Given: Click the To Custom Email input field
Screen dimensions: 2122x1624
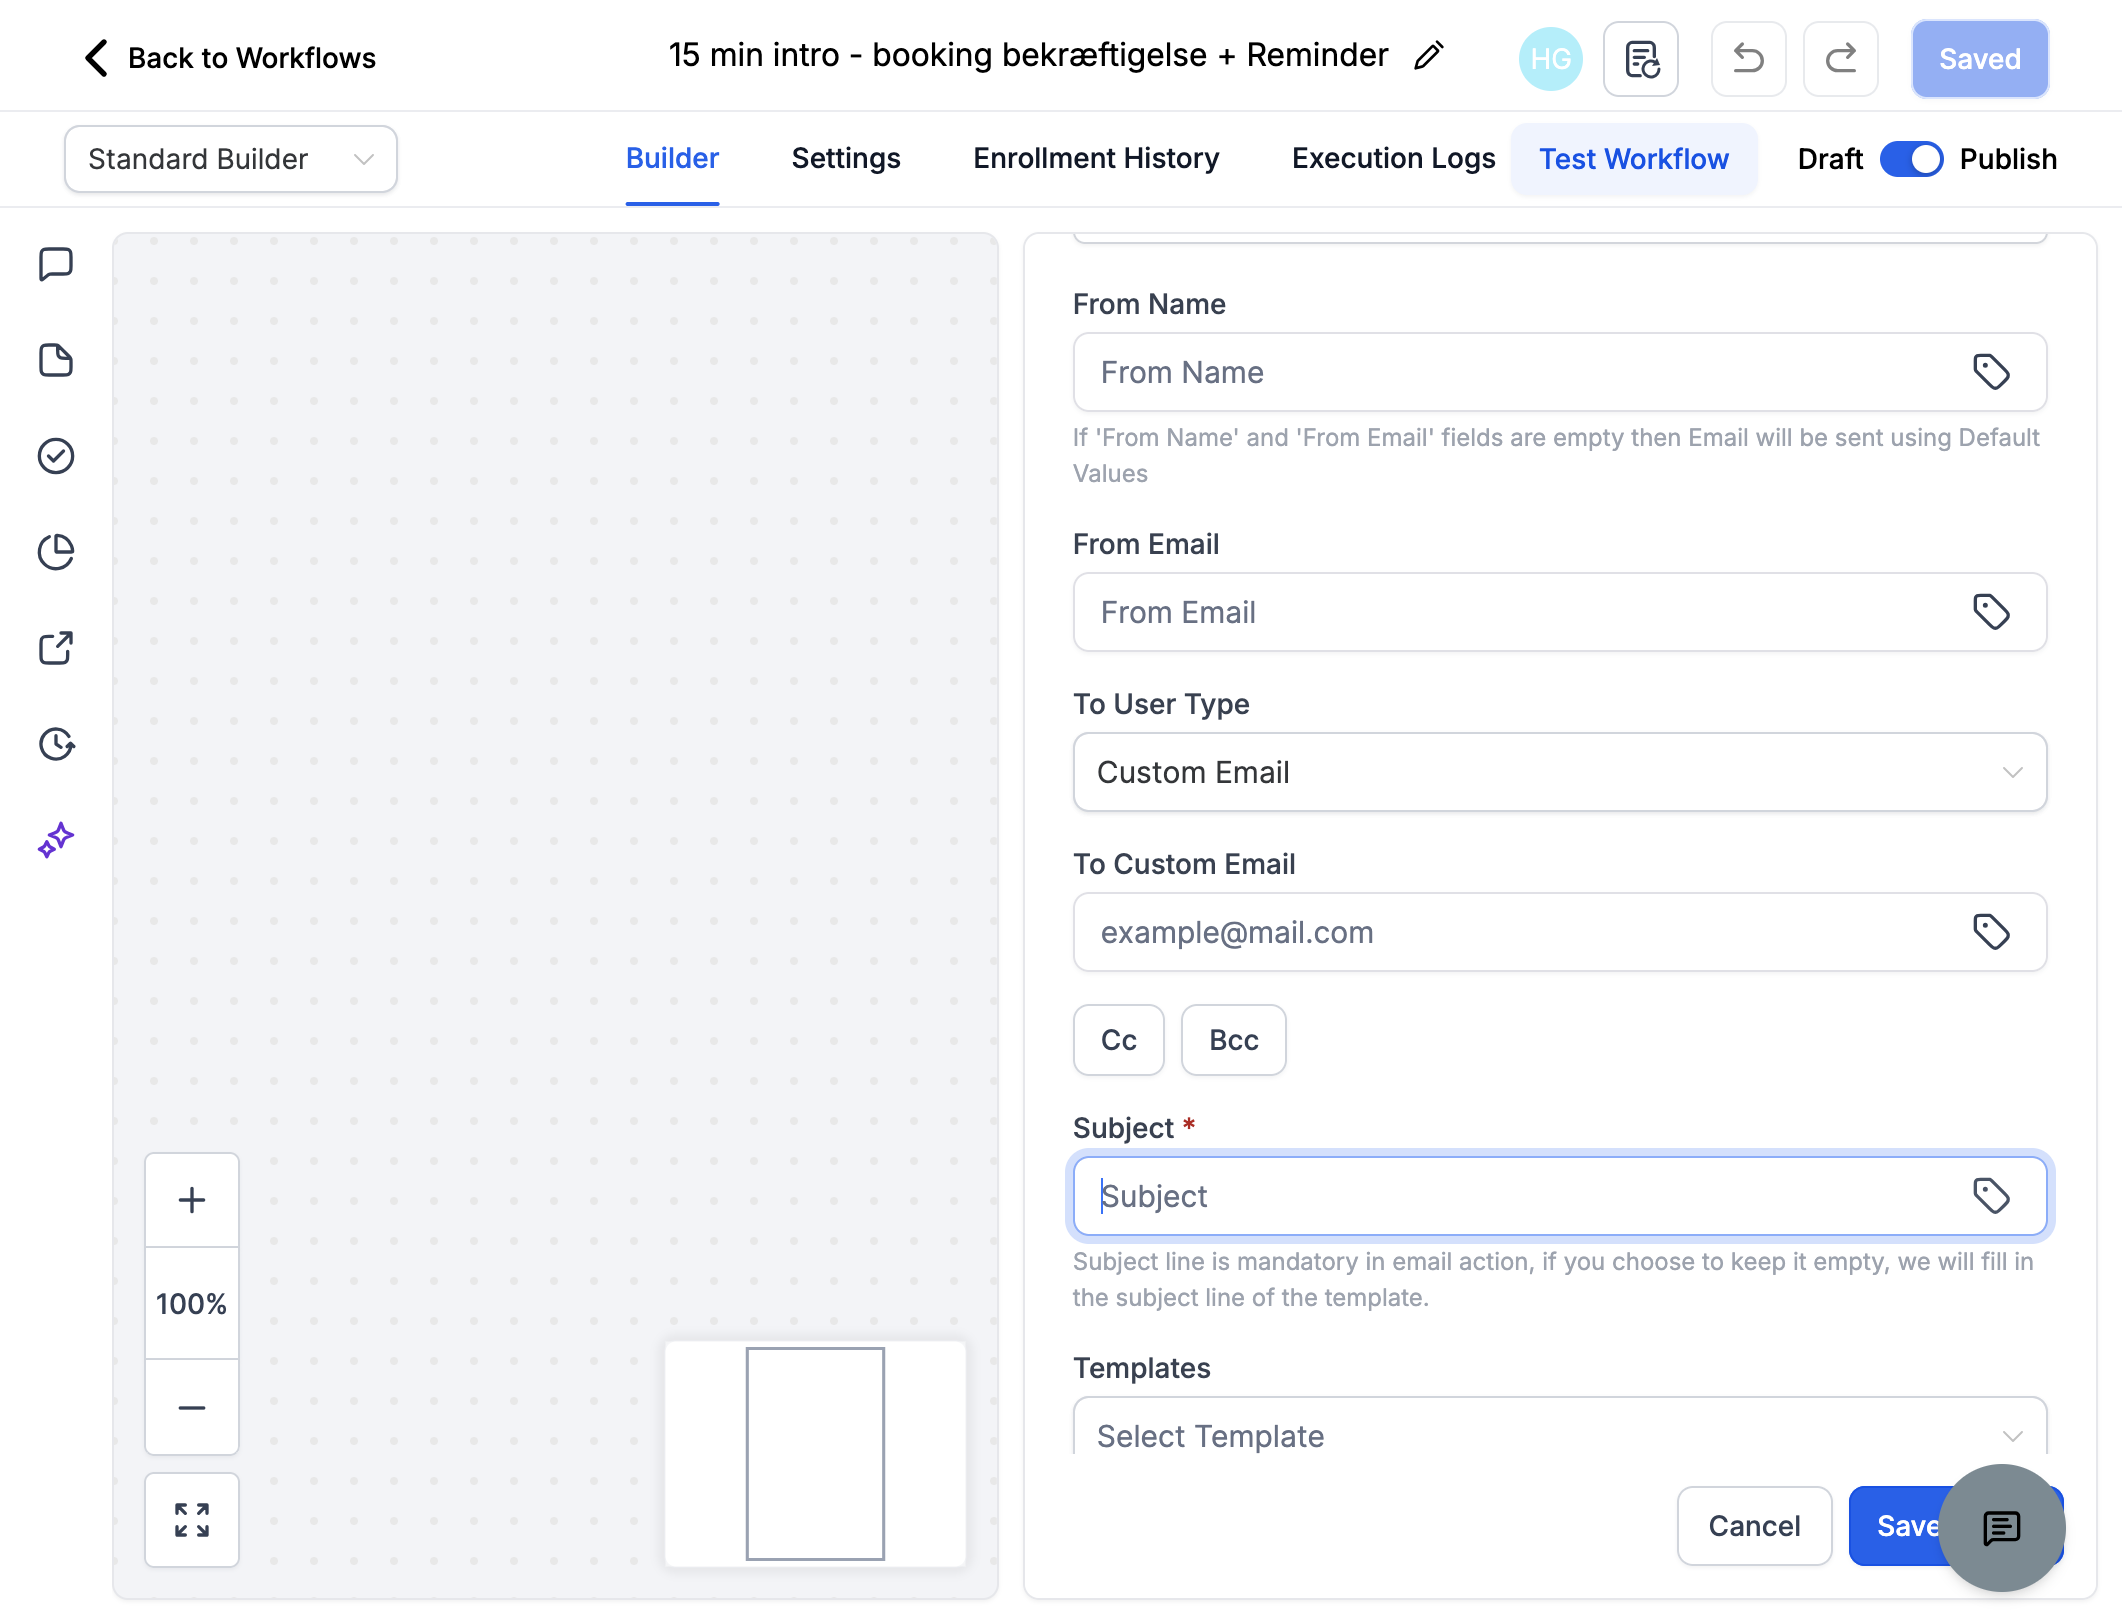Looking at the screenshot, I should 1560,932.
